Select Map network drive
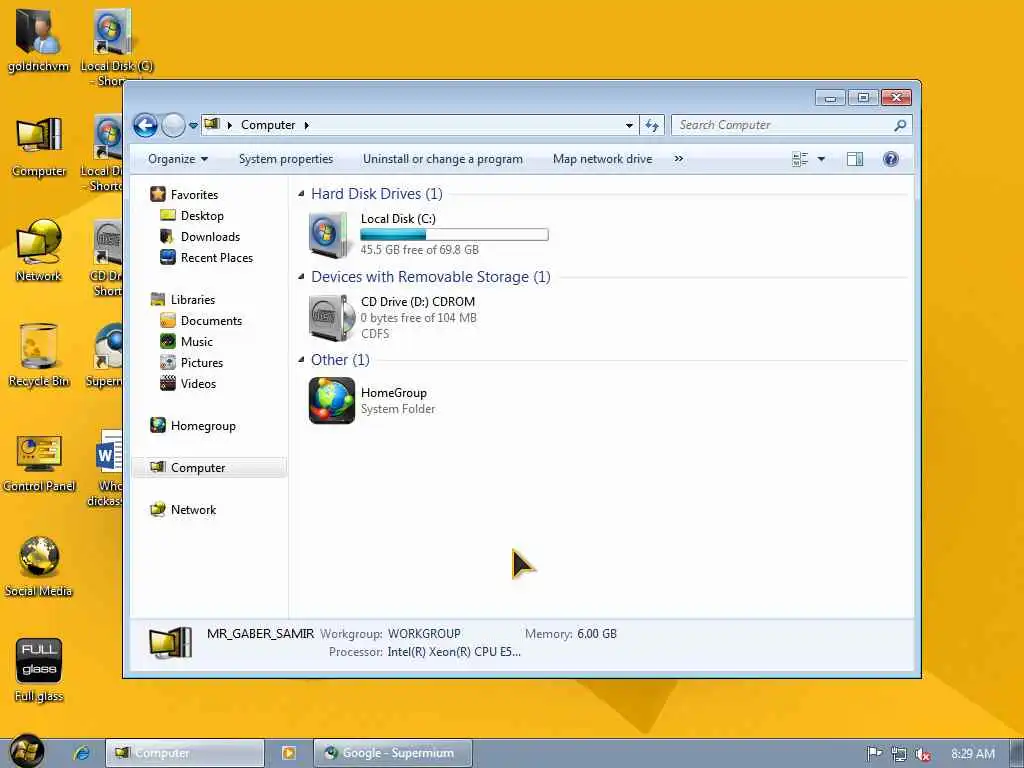 click(602, 159)
